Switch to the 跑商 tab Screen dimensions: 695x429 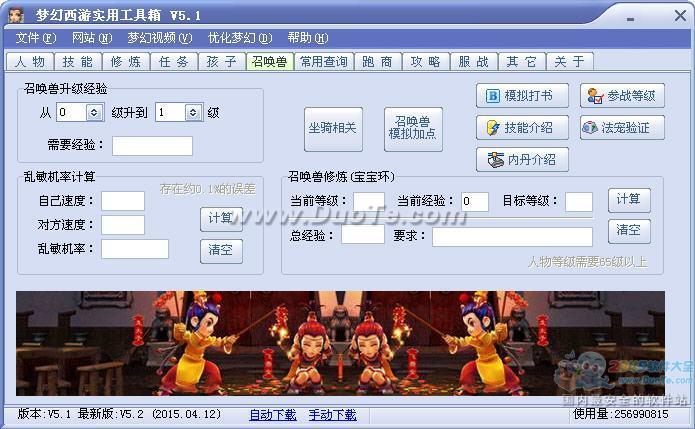coord(378,61)
